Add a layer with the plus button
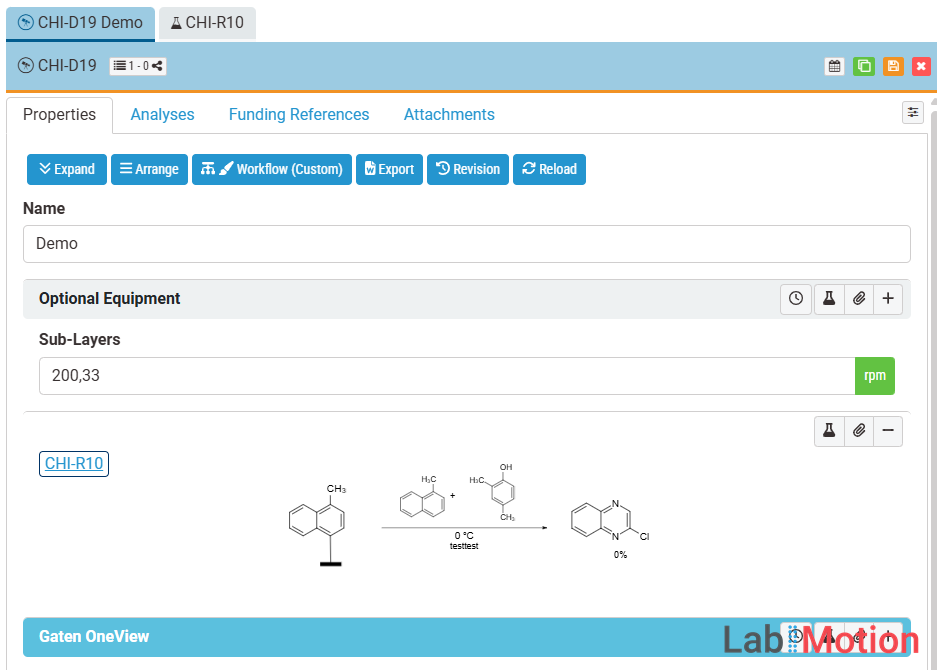Viewport: 937px width, 670px height. coord(888,299)
